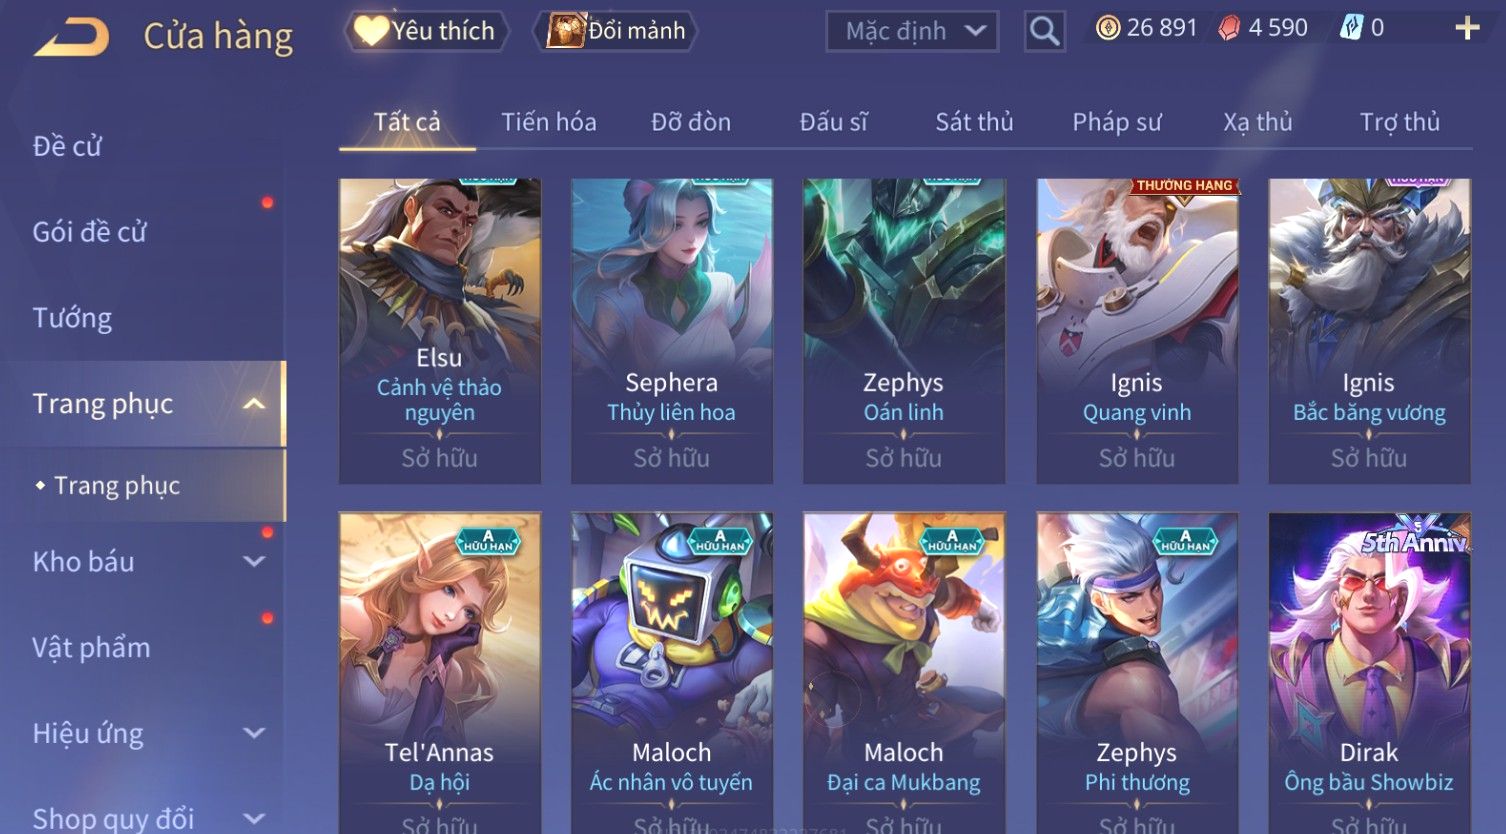Open Yêu thích favorites heart
Screen dimensions: 1506x834
click(426, 31)
